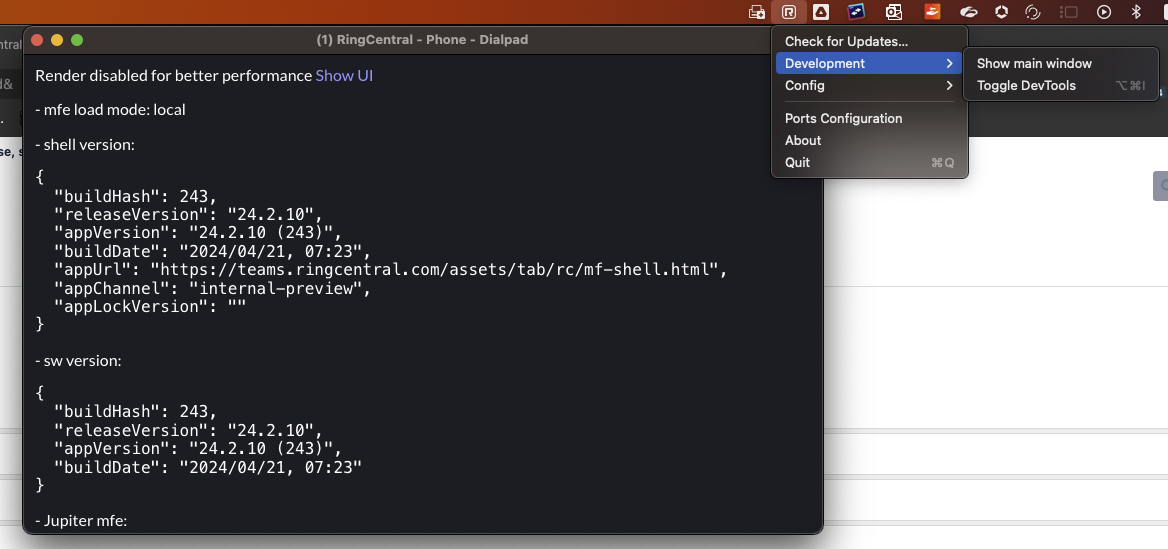Click the play circle menu bar icon
Viewport: 1168px width, 549px height.
click(1104, 12)
